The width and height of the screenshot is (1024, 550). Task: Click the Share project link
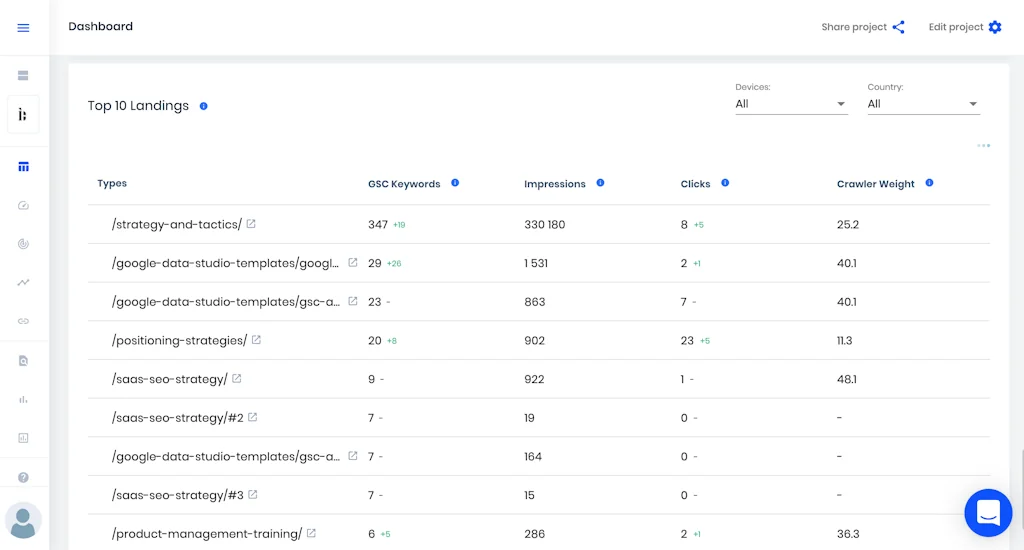click(x=854, y=27)
